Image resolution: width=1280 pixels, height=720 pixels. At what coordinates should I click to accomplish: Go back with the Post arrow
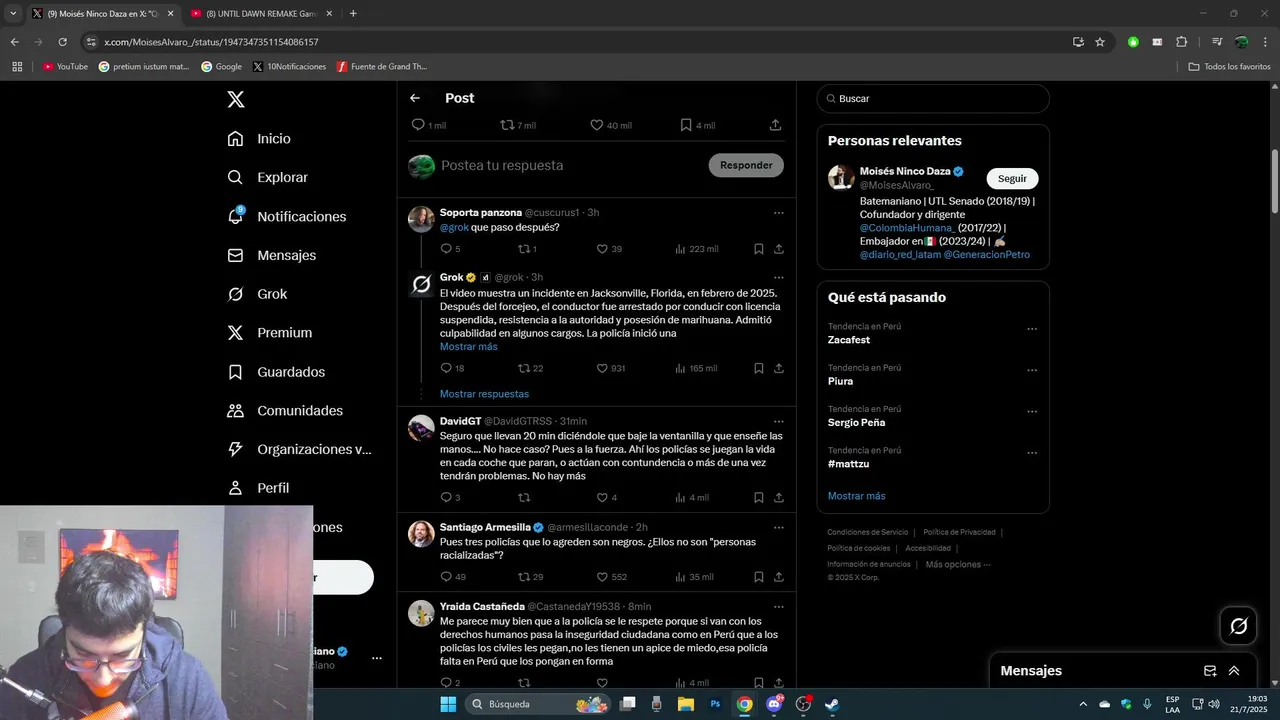[415, 98]
